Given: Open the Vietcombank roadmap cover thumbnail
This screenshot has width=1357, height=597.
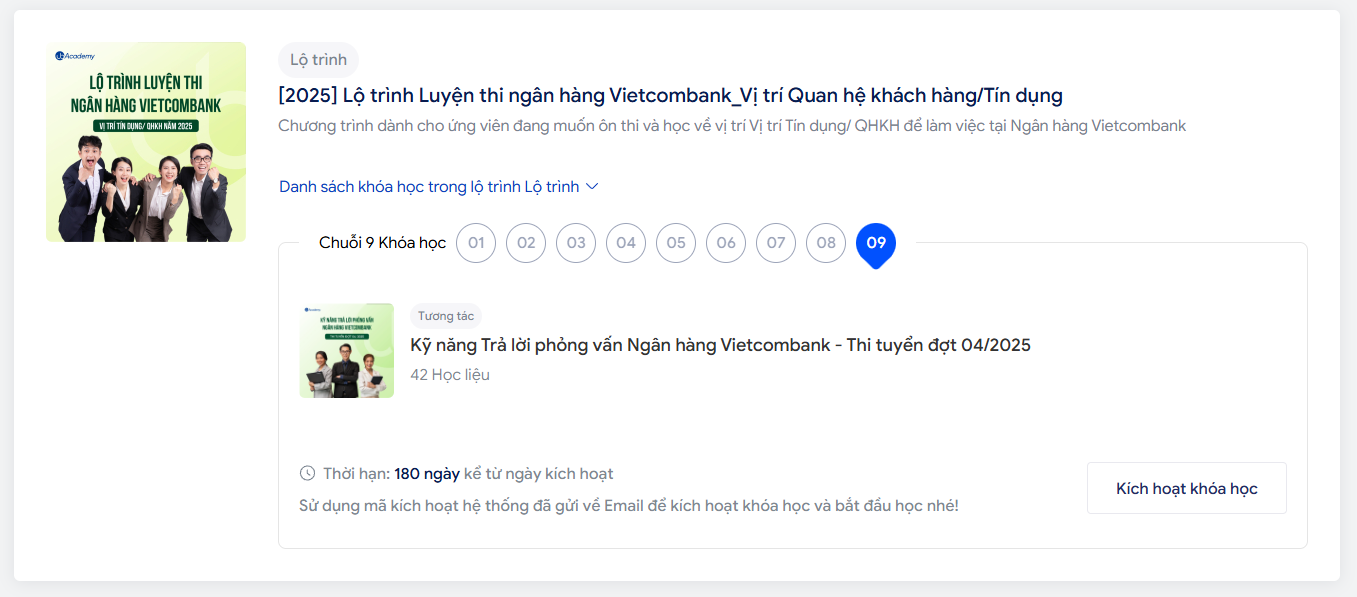Looking at the screenshot, I should click(146, 142).
